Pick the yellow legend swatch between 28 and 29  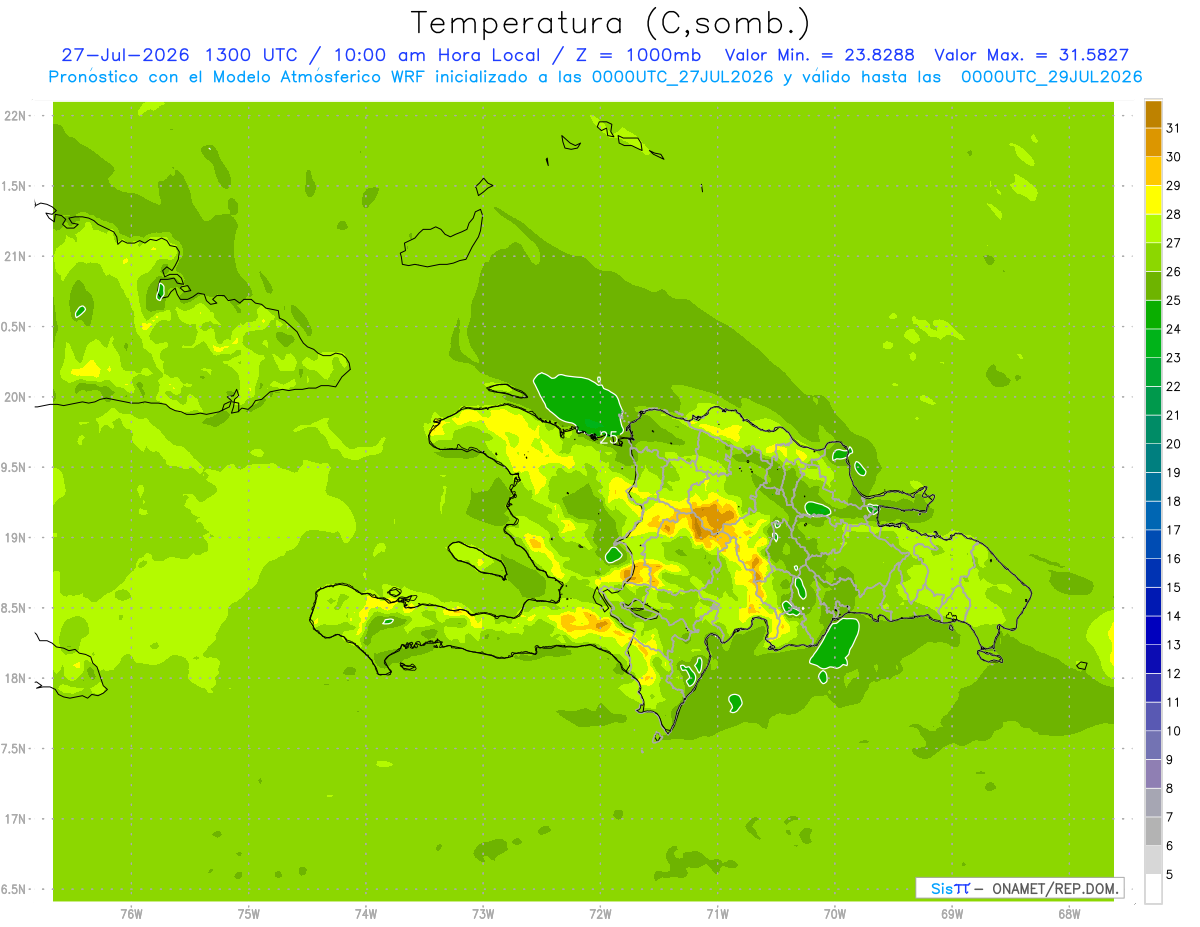click(x=1153, y=200)
